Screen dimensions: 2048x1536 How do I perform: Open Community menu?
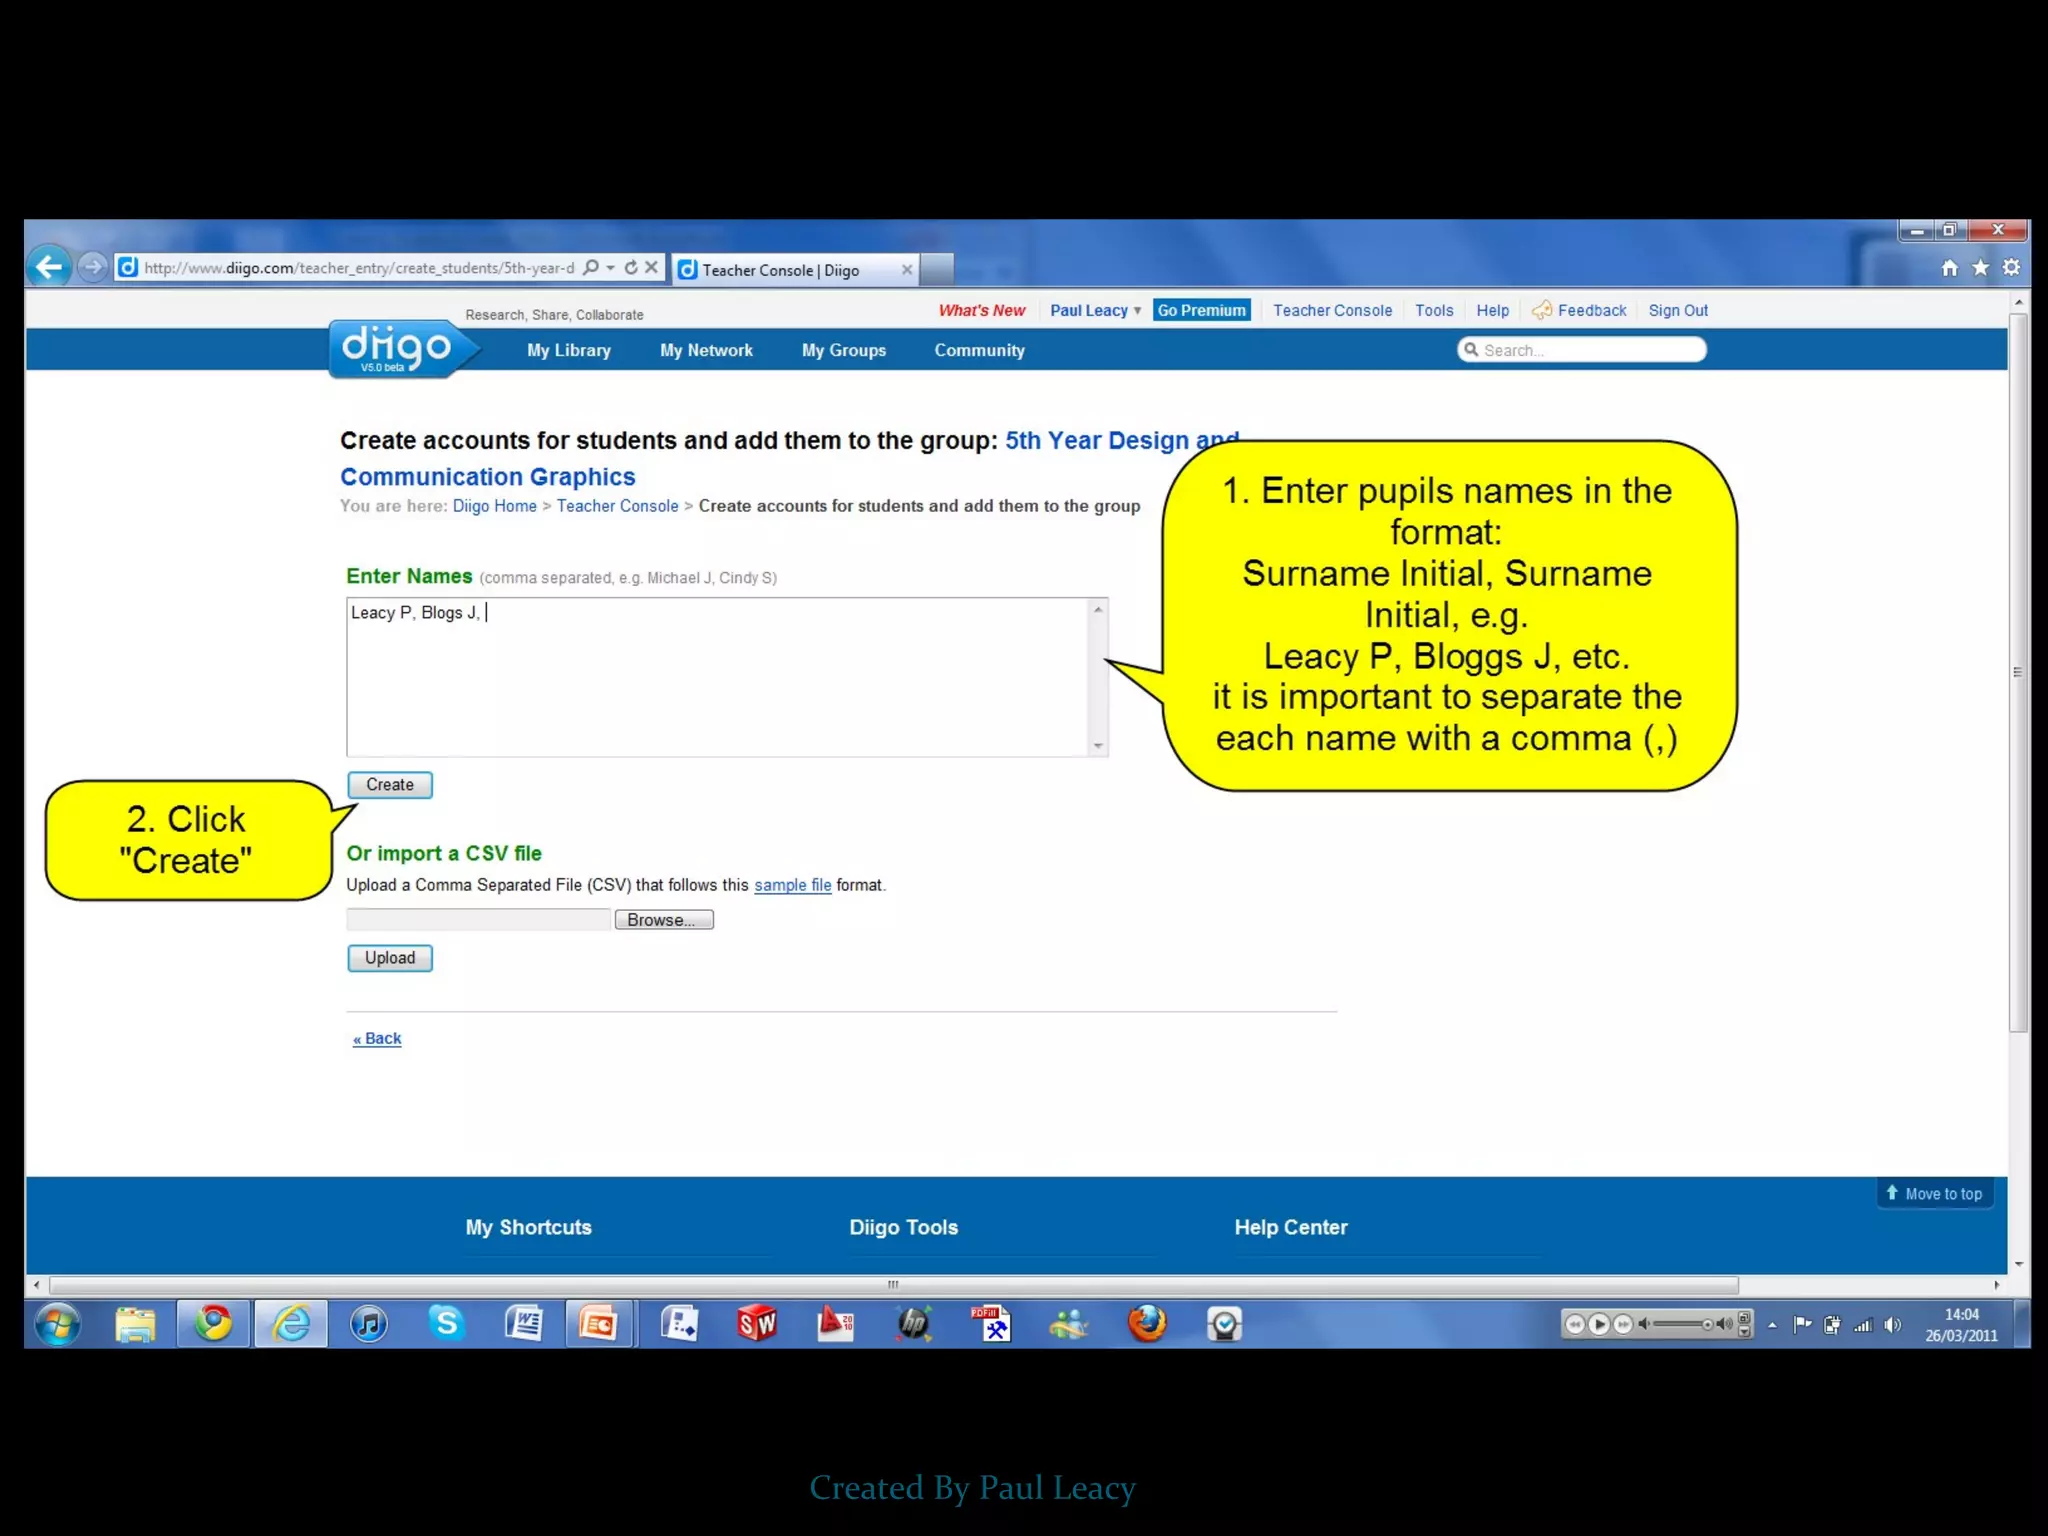tap(979, 350)
